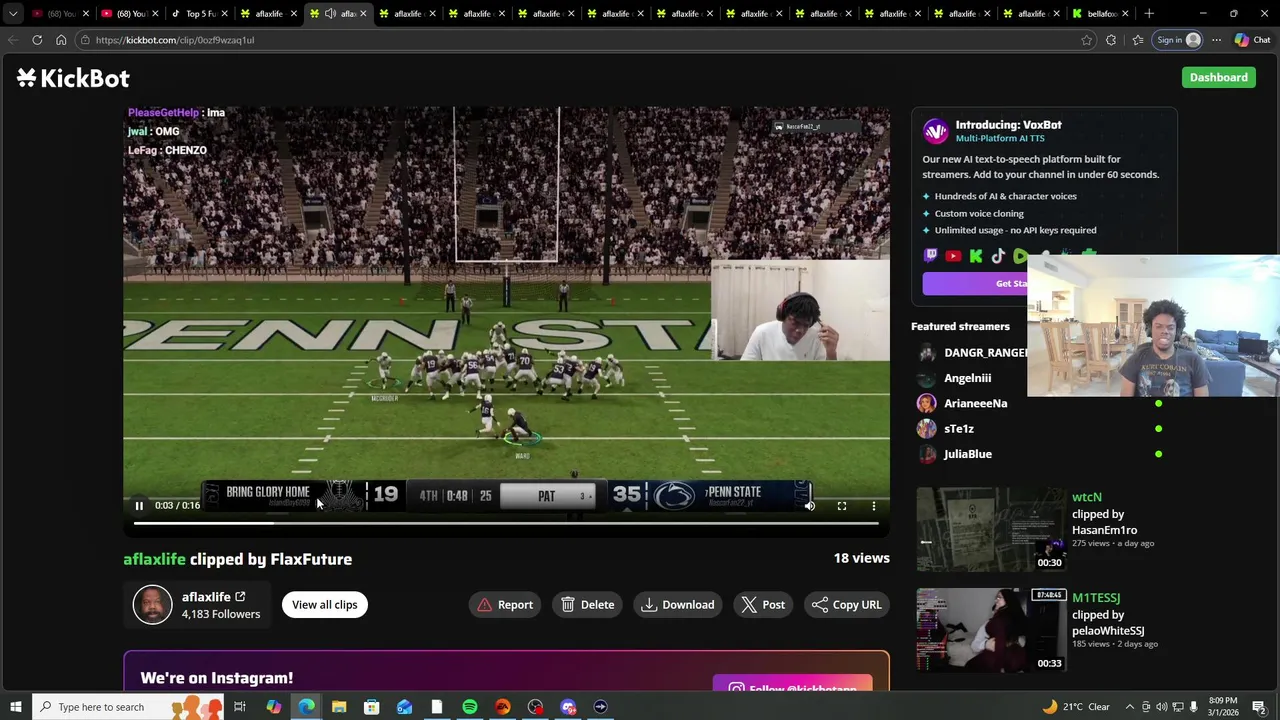Open the M1TESSJ clip thumbnail

click(991, 630)
